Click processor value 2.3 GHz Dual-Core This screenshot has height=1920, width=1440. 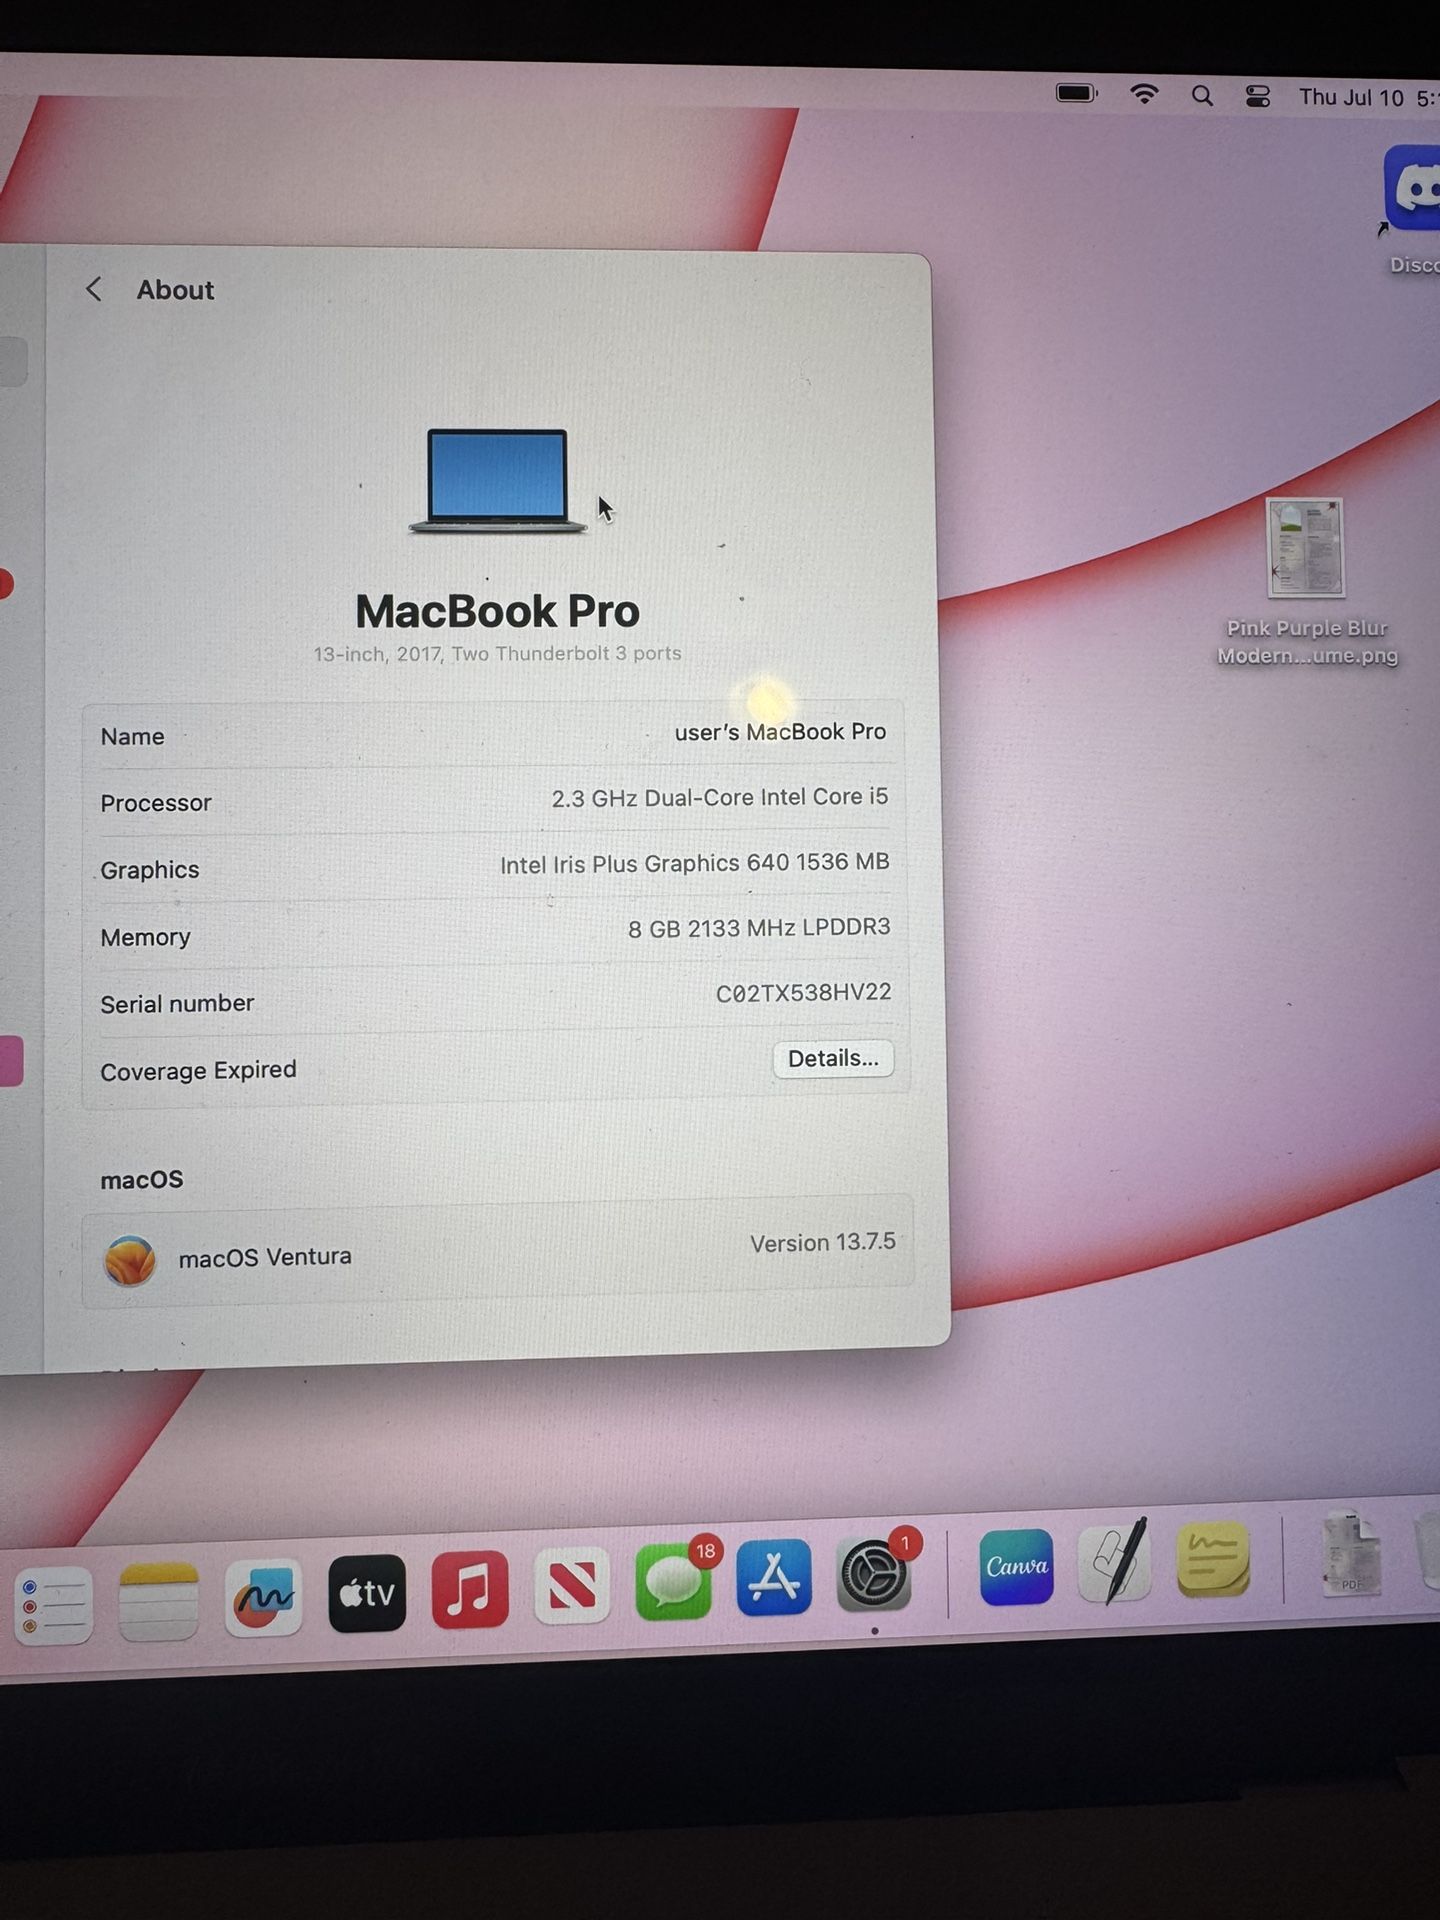point(720,798)
